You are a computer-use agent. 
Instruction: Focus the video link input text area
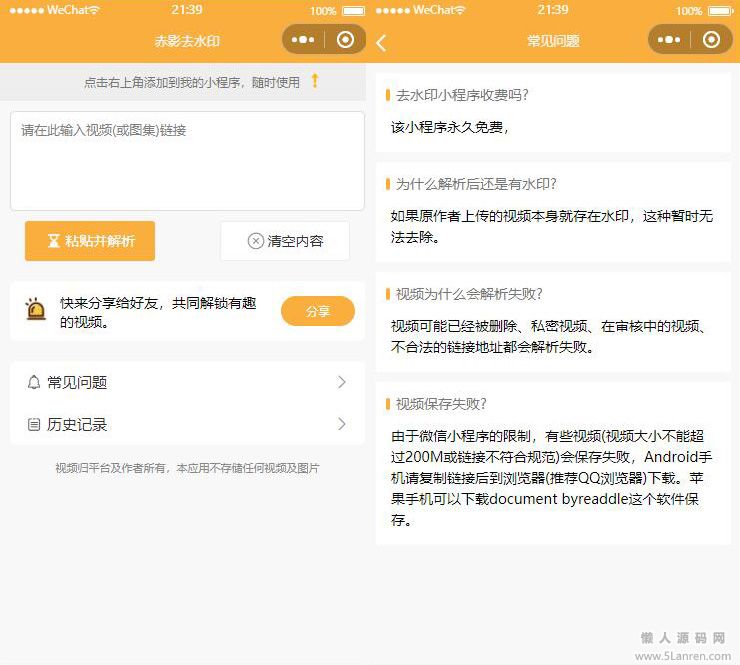187,160
